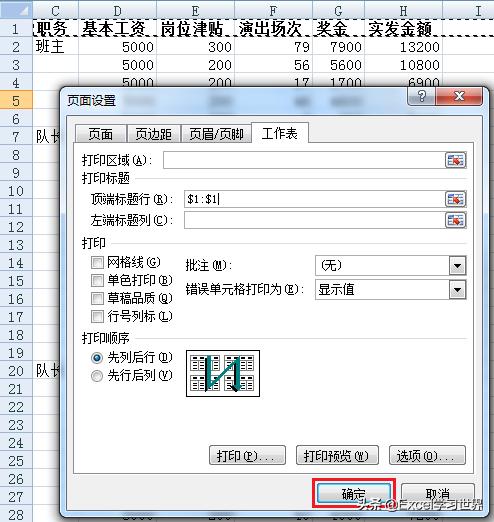Select row 26 header in the spreadsheet

[x=16, y=479]
